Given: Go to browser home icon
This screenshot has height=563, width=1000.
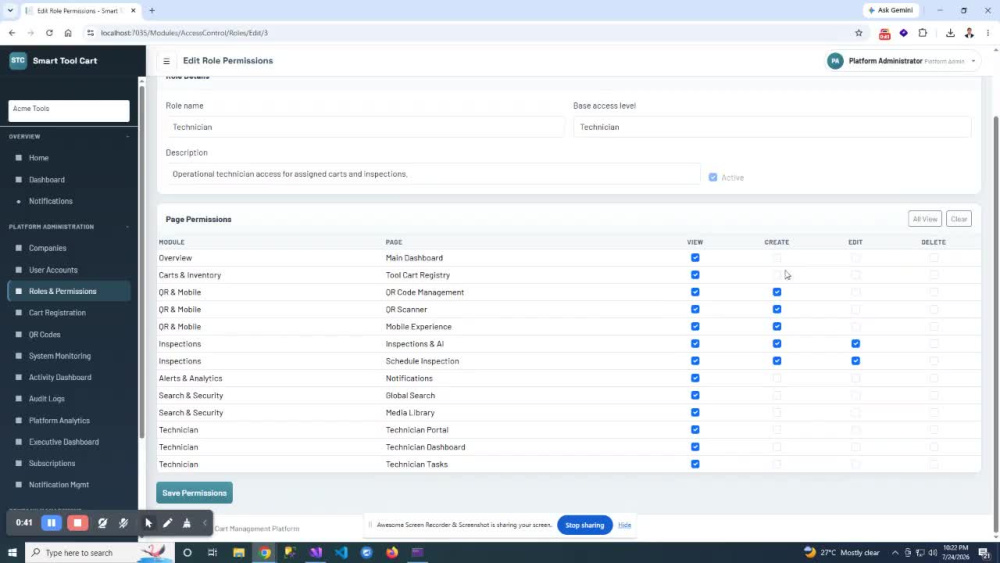Looking at the screenshot, I should (x=68, y=33).
